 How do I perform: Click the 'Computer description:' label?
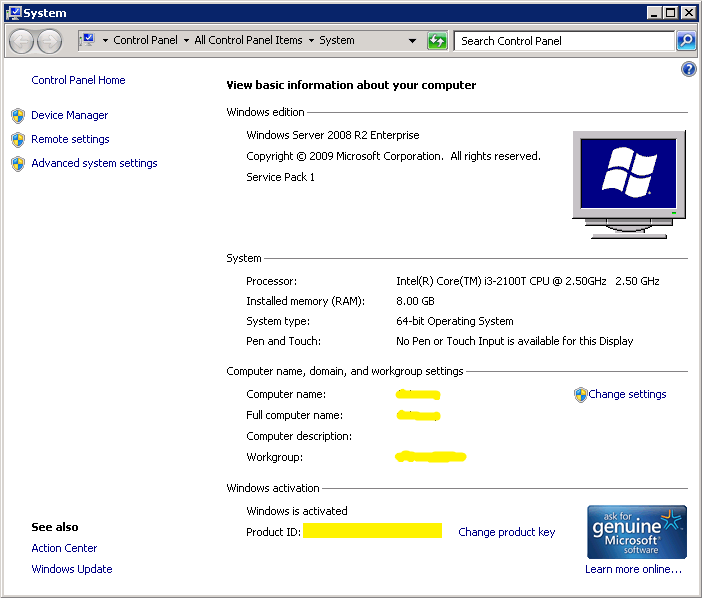tap(299, 436)
